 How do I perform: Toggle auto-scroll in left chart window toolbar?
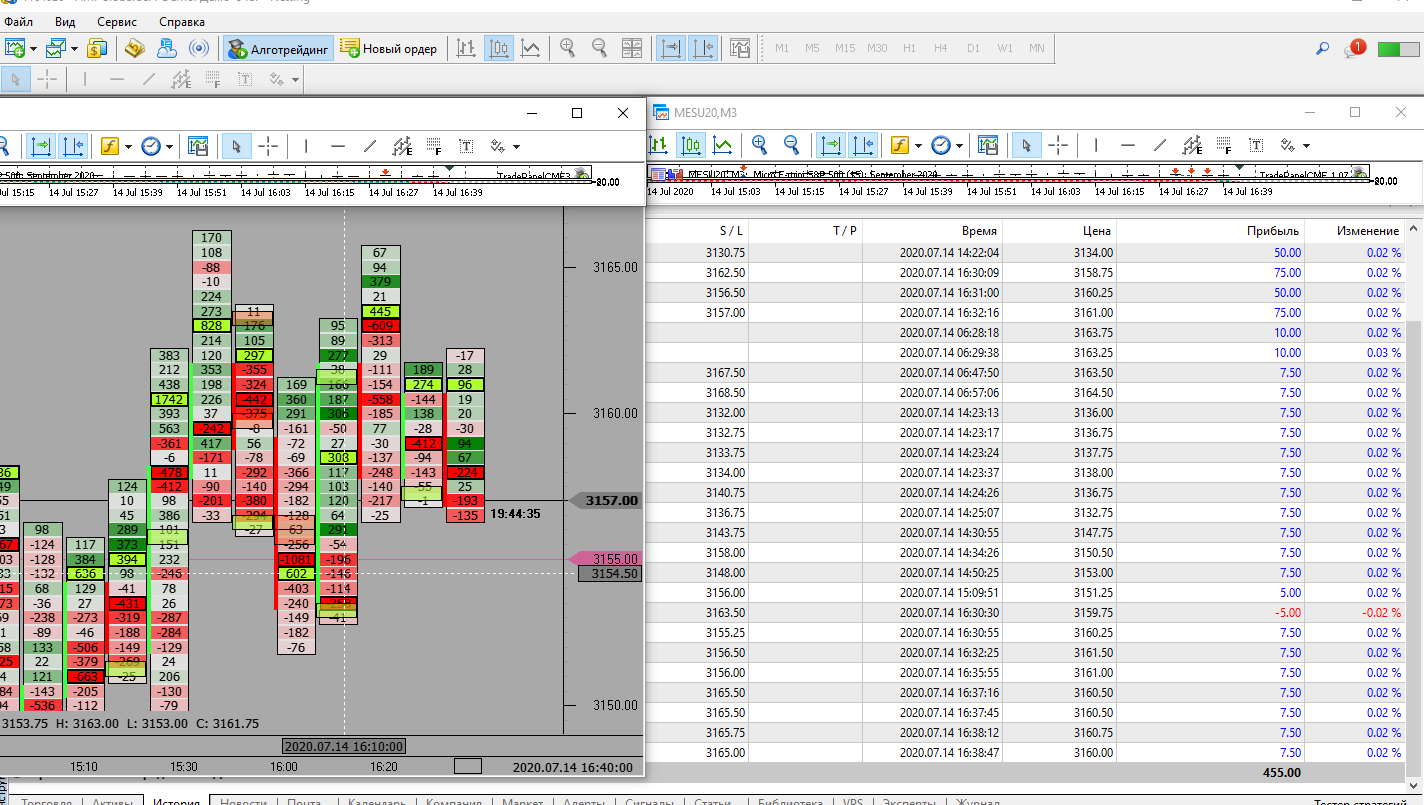pos(41,146)
